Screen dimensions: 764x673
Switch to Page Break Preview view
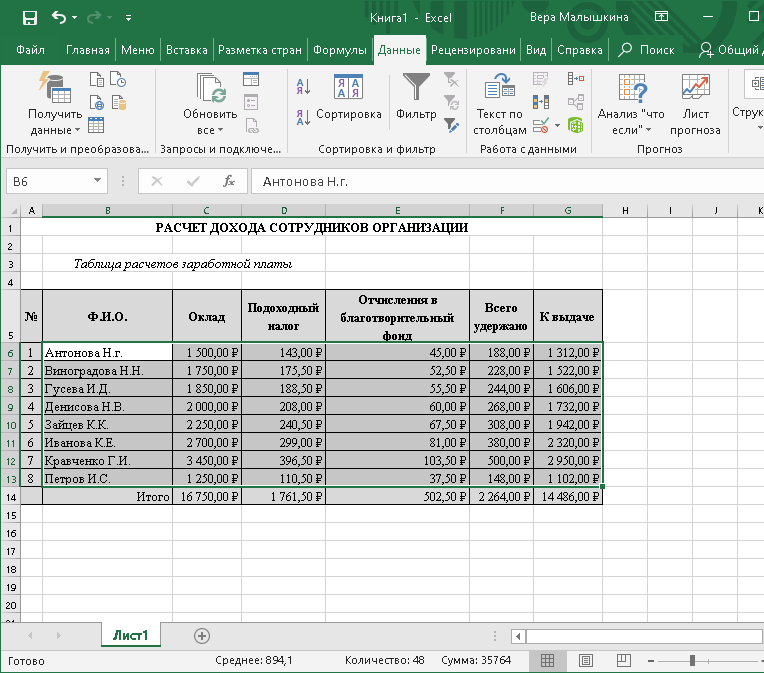[622, 660]
